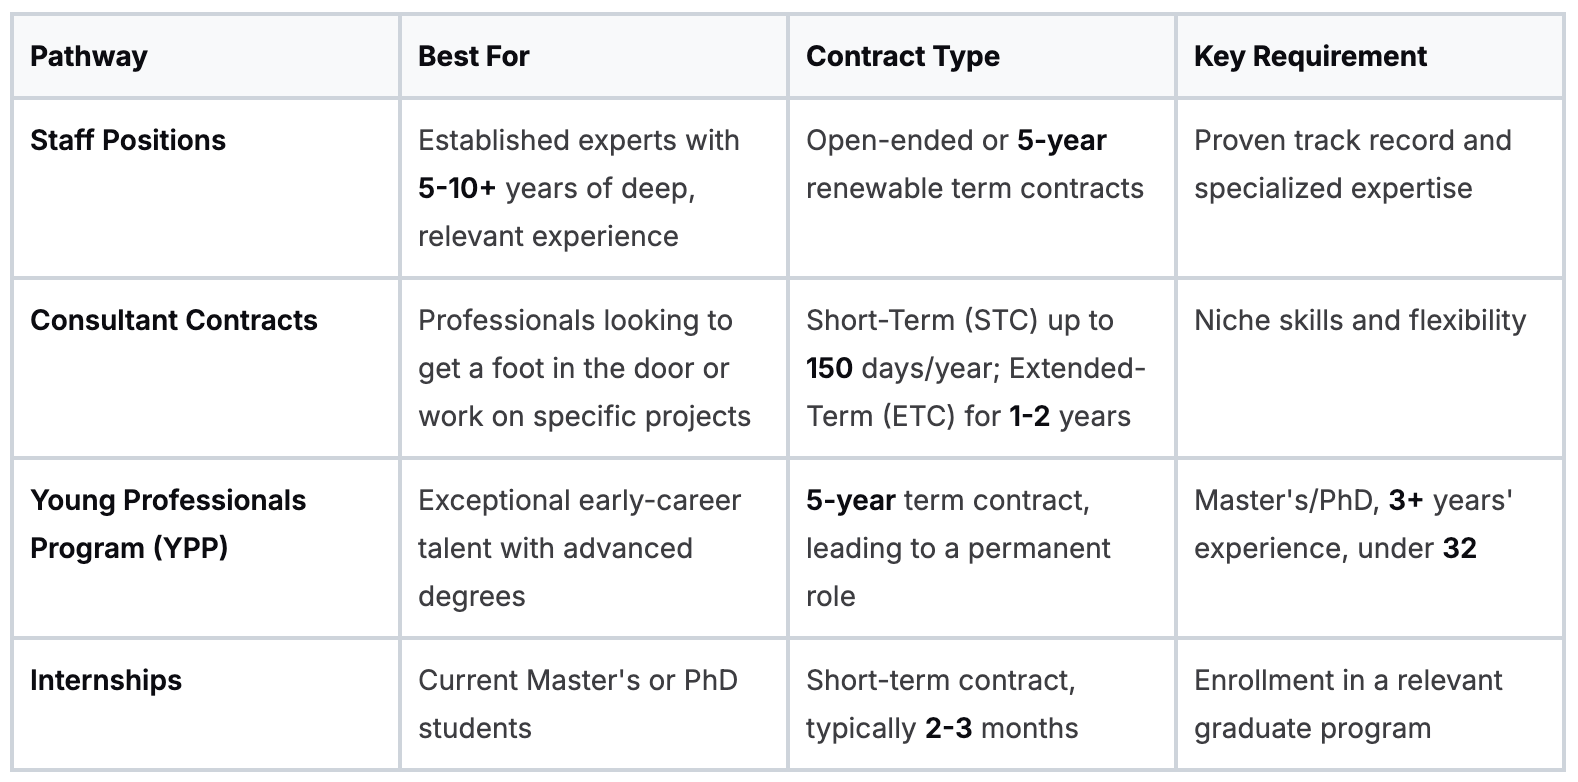This screenshot has width=1578, height=782.
Task: Click the 5-year term contract permanent role cell
Action: pos(982,548)
